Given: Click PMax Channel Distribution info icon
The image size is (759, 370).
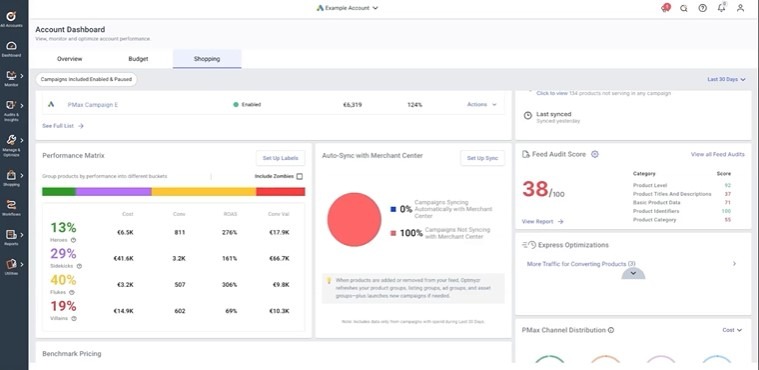Looking at the screenshot, I should pos(611,330).
